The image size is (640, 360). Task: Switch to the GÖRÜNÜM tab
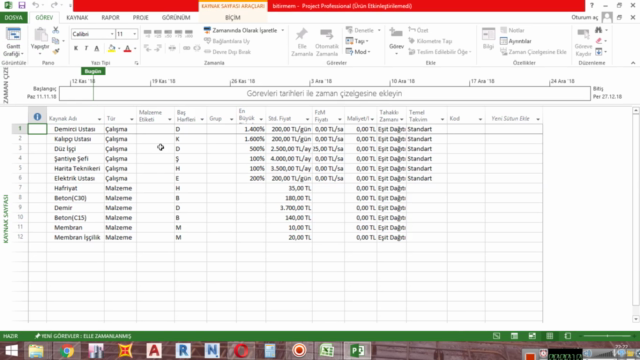176,18
